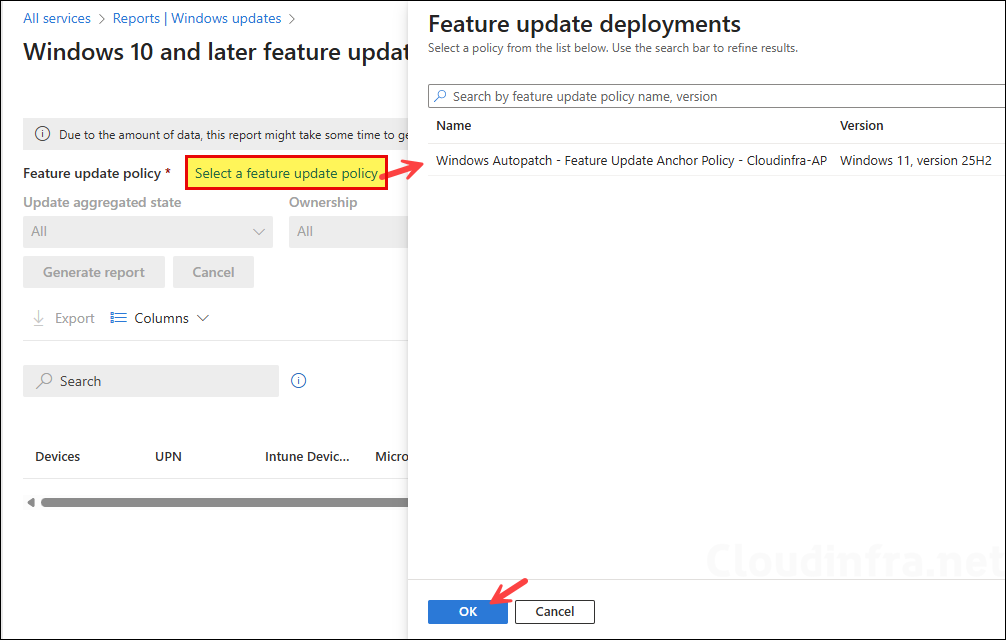Screen dimensions: 1006x640
Task: Click the left arrow on the horizontal scrollbar
Action: point(30,501)
